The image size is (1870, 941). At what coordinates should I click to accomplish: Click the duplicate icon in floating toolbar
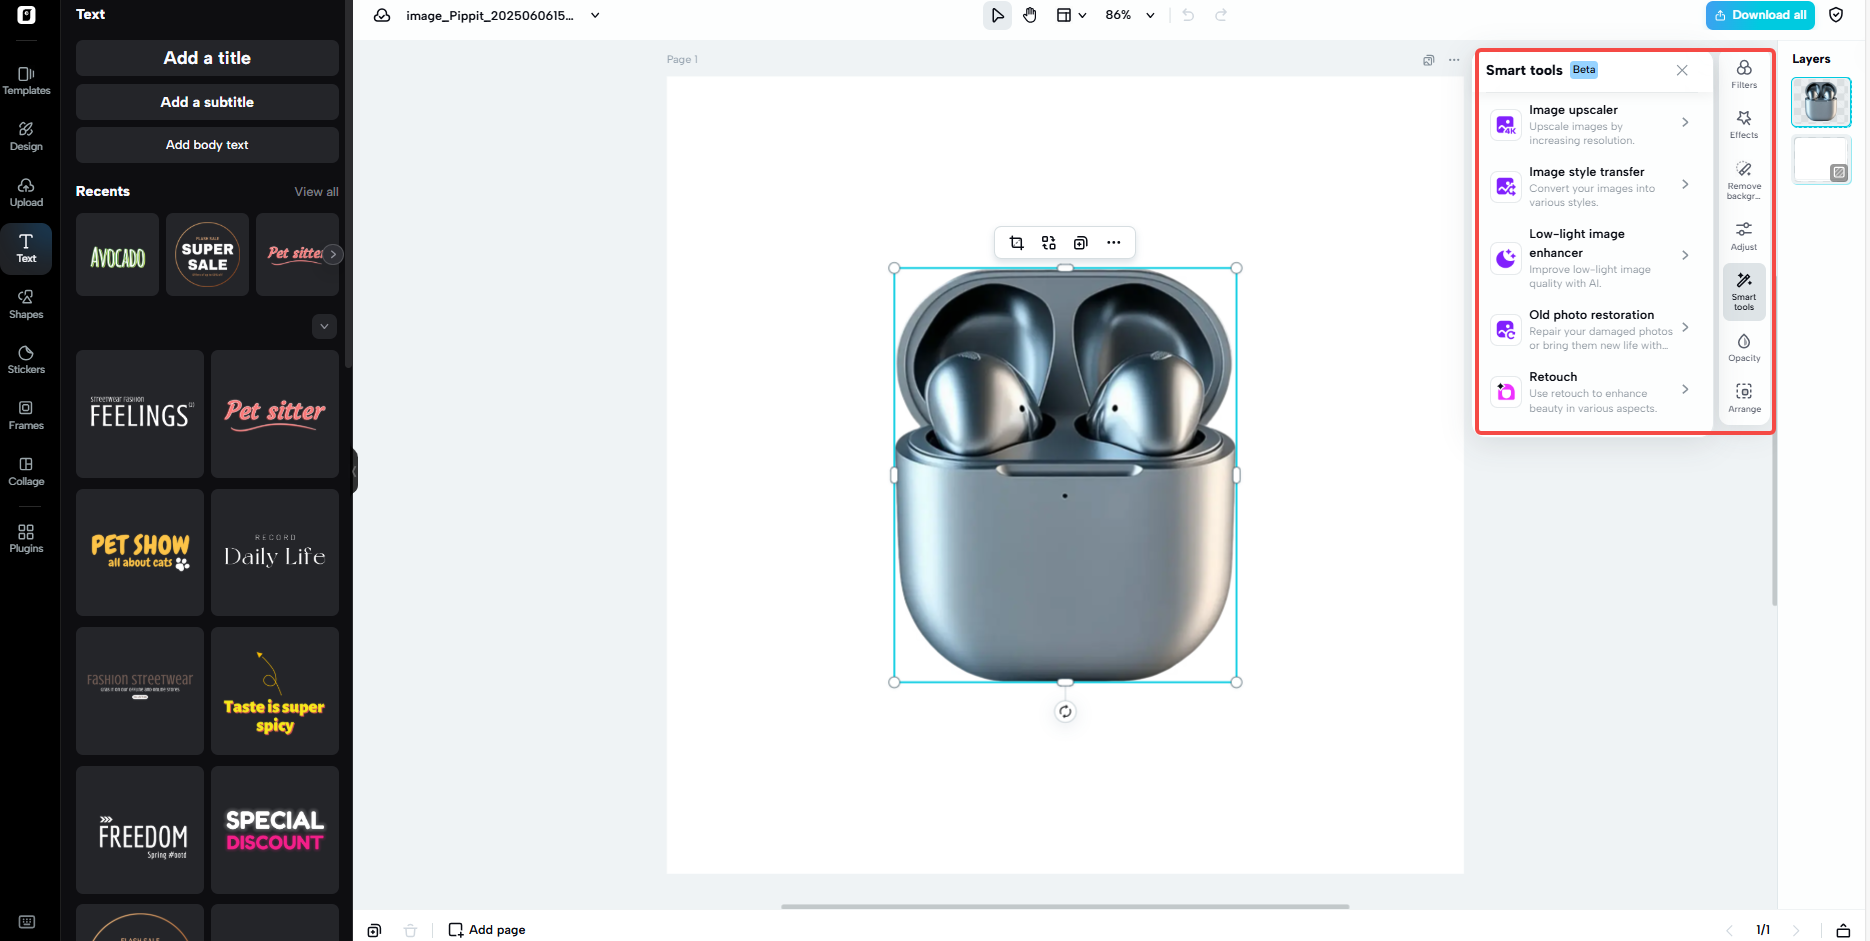(x=1080, y=243)
